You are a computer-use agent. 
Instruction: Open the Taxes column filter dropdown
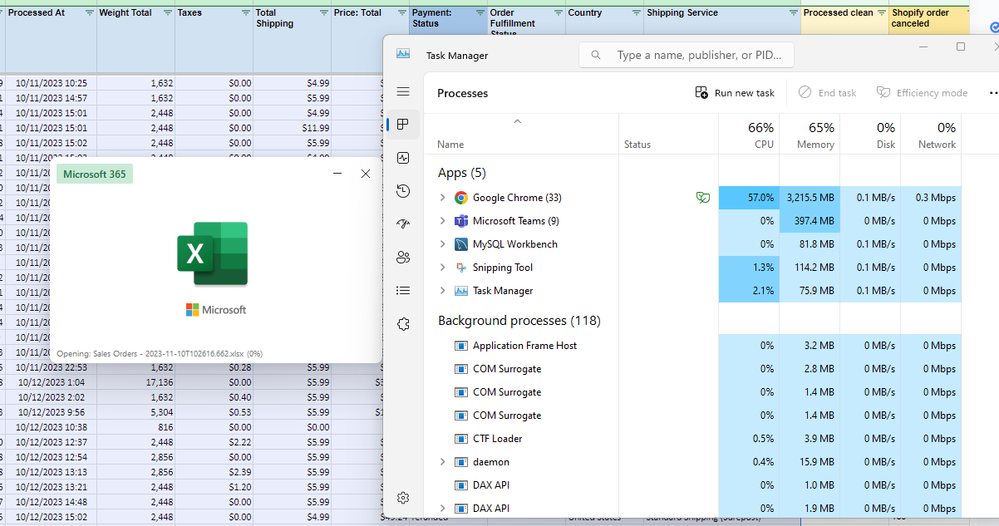[x=245, y=13]
